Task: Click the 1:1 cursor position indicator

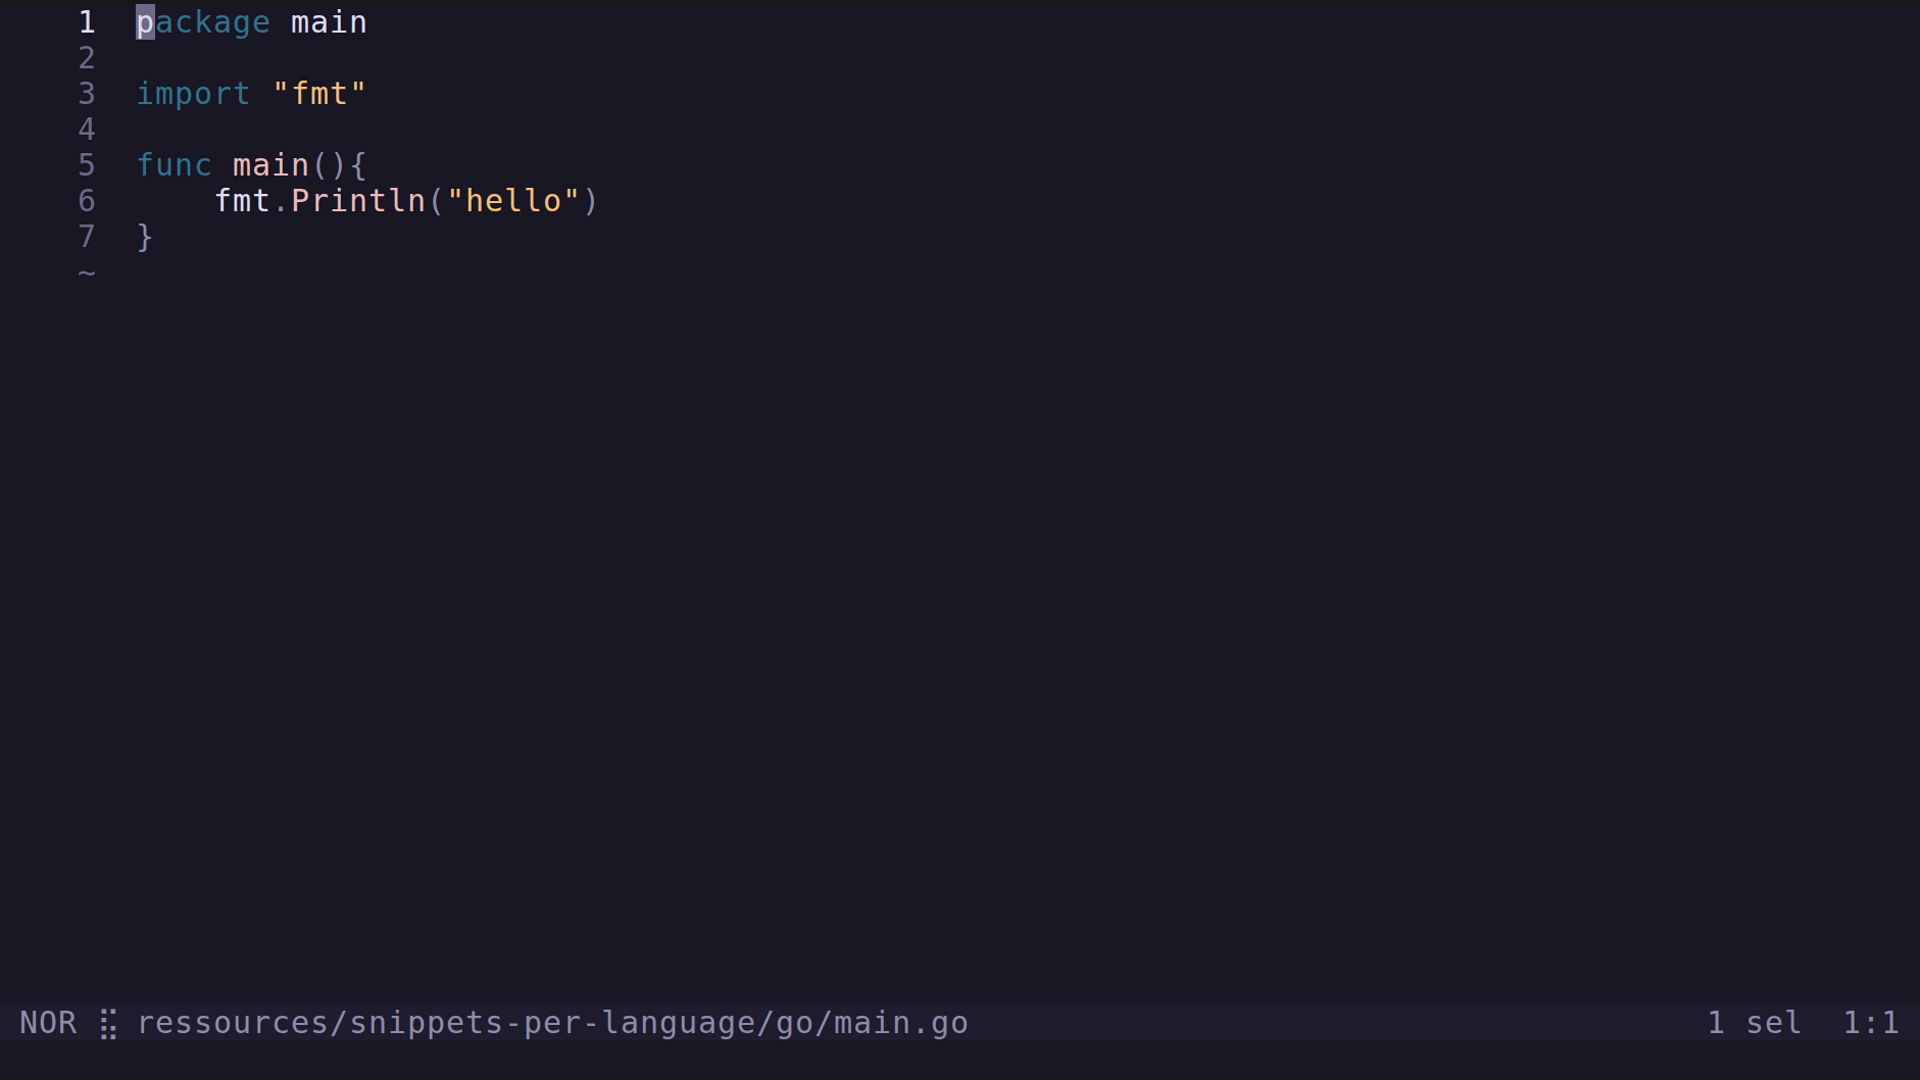Action: [1870, 1023]
